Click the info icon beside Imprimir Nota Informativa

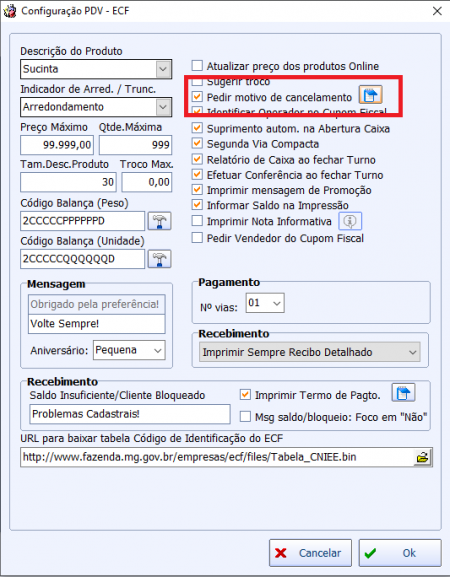(x=350, y=221)
